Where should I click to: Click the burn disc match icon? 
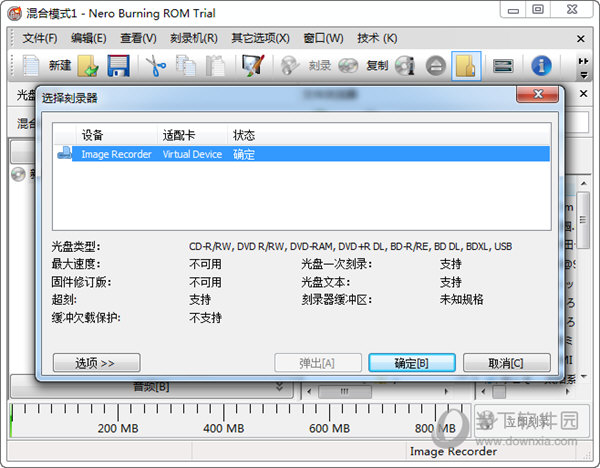[290, 66]
